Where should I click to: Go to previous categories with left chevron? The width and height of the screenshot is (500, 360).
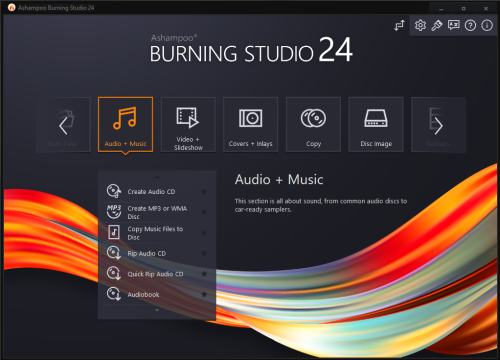coord(63,126)
